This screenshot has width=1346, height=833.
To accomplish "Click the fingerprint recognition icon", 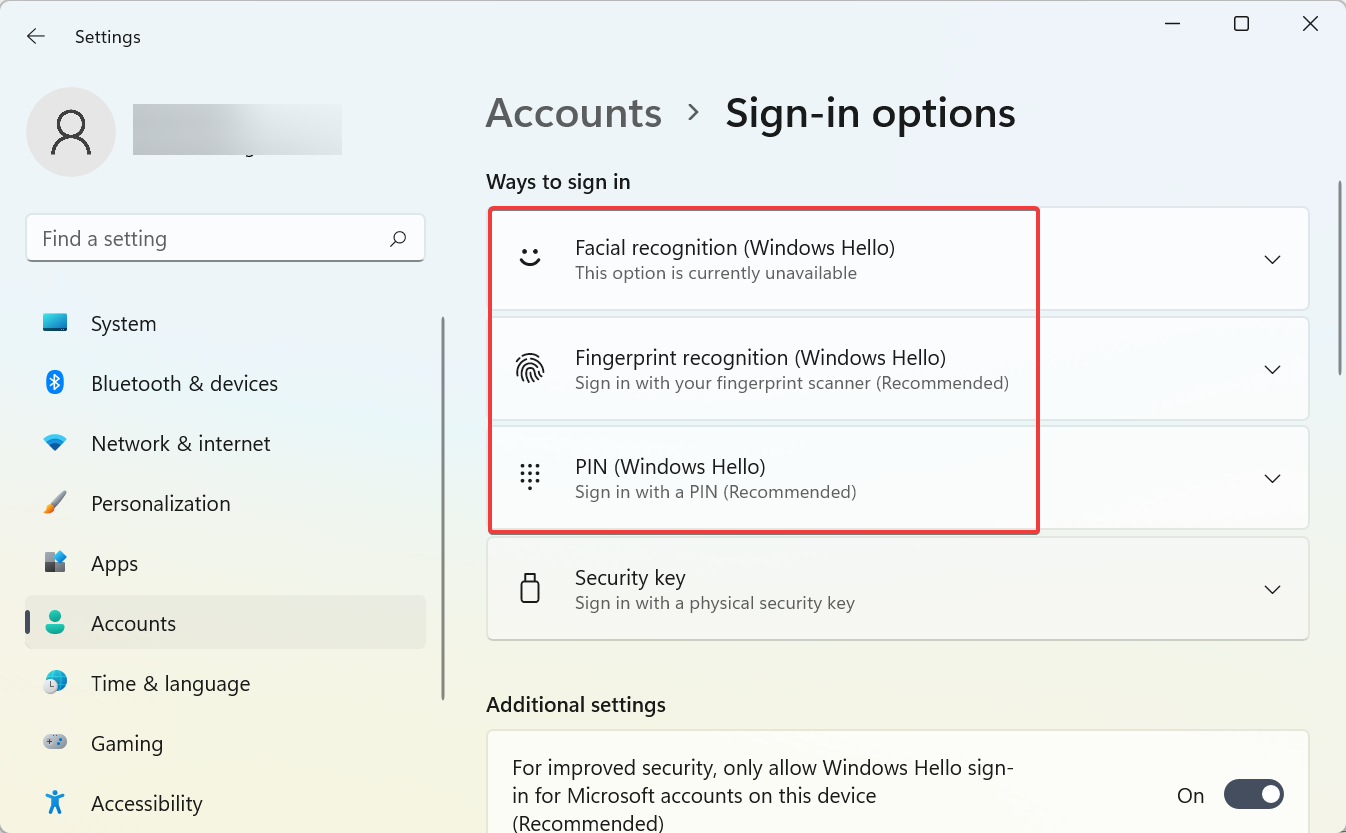I will [x=530, y=369].
